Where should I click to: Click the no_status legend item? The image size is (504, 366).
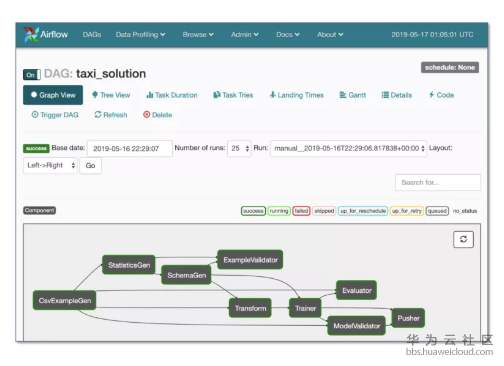[x=465, y=211]
